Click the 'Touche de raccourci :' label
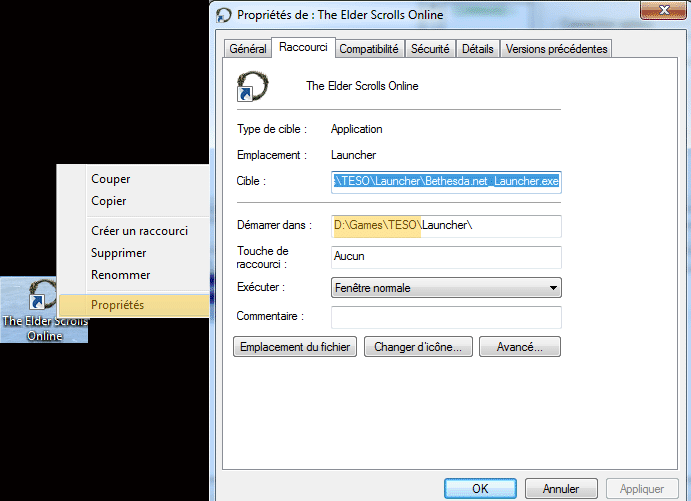Image resolution: width=691 pixels, height=501 pixels. pyautogui.click(x=262, y=257)
